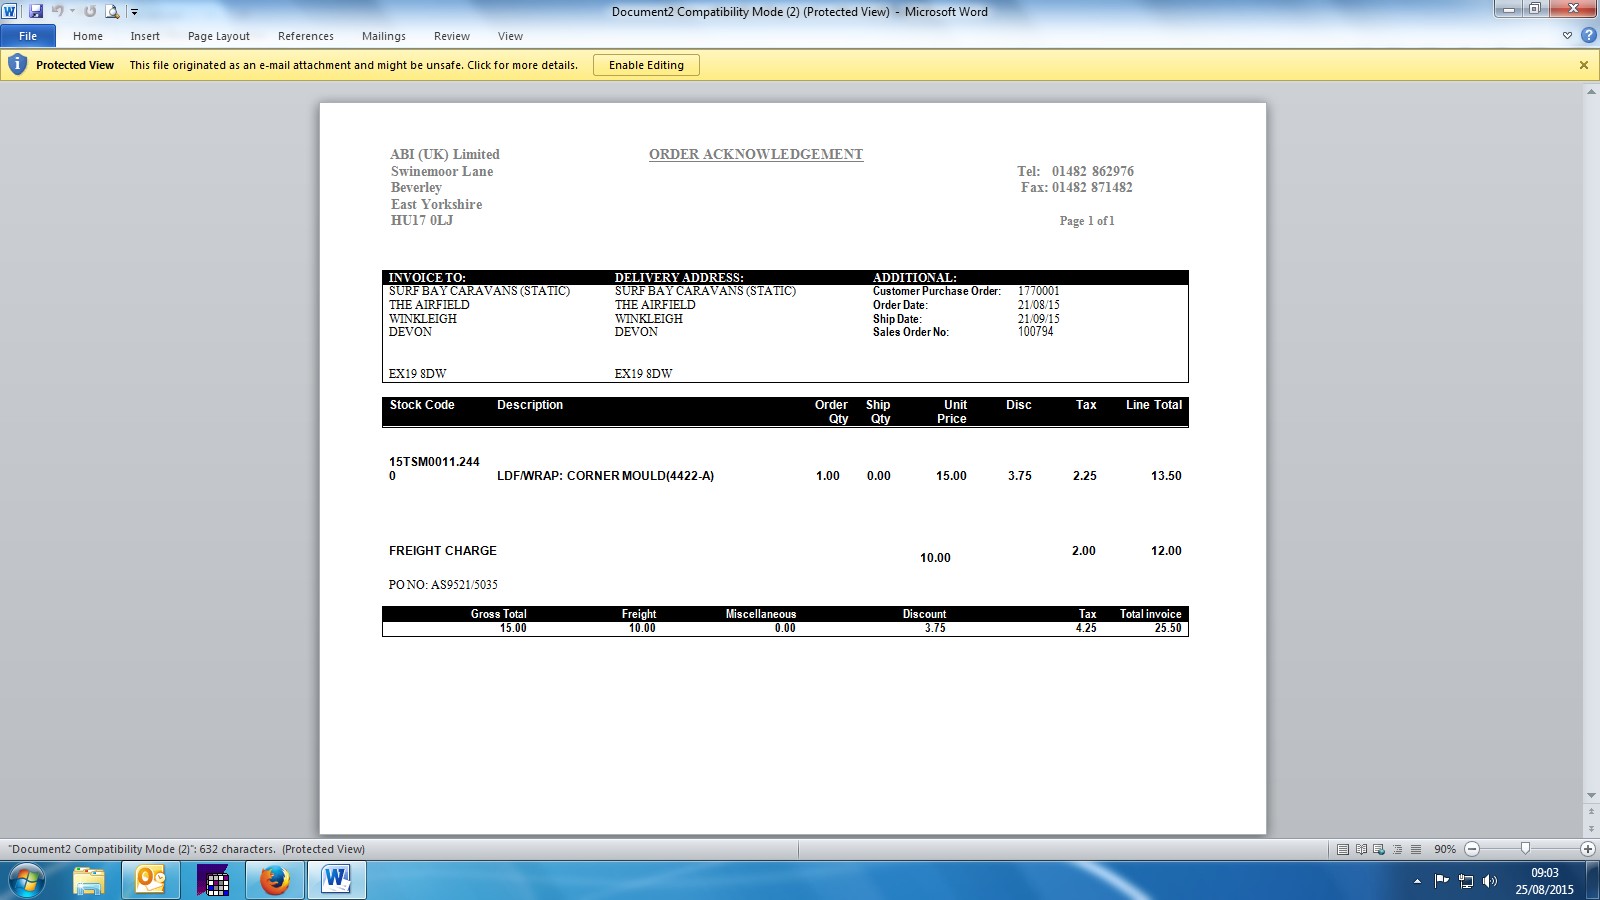Click the Zoom In plus button

pos(1587,849)
